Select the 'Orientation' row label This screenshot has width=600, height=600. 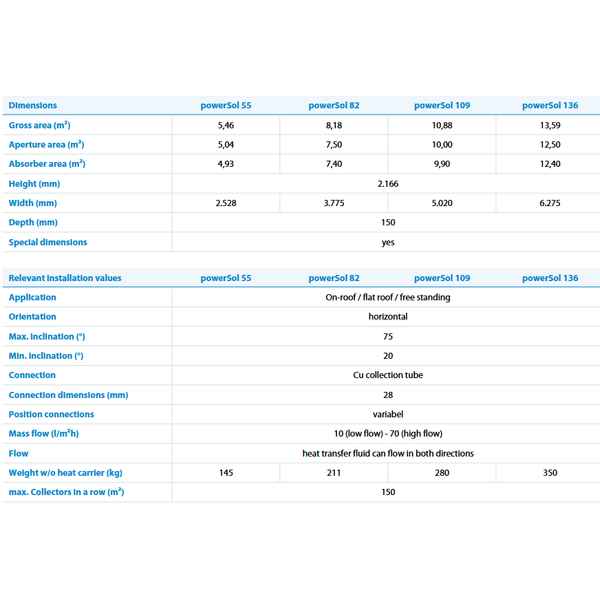(32, 317)
